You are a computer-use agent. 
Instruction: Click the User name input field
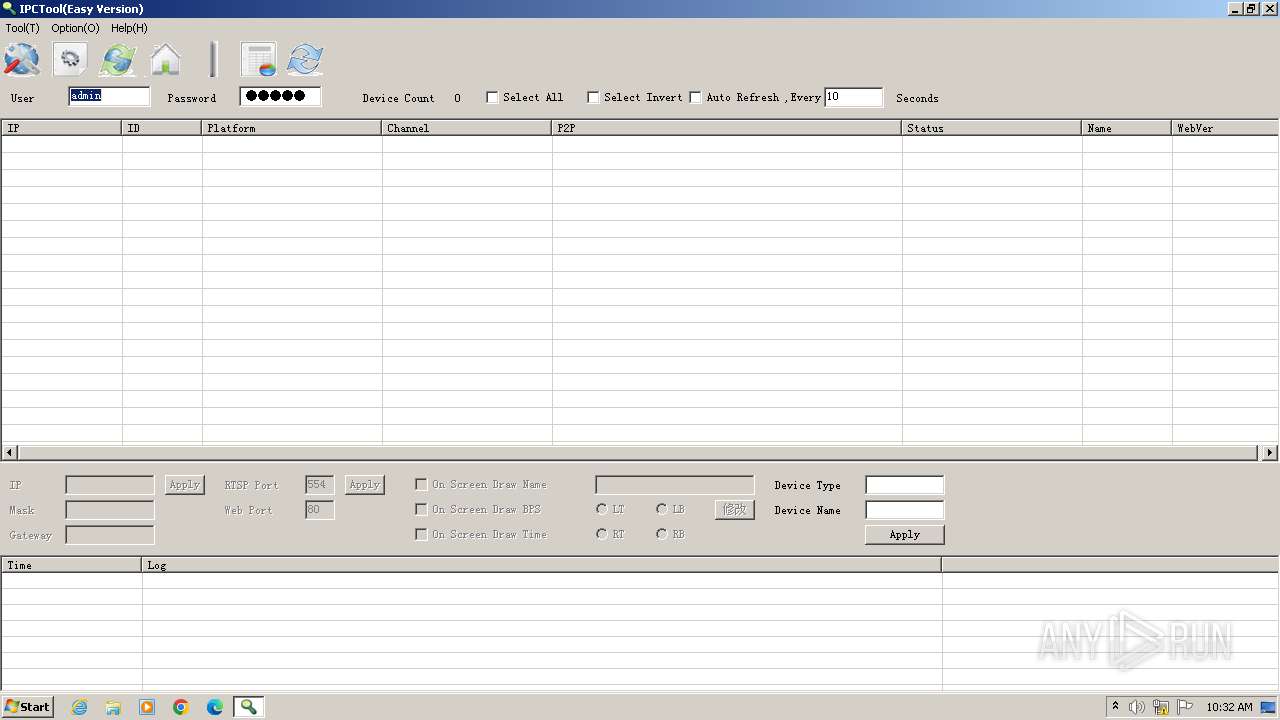tap(110, 96)
